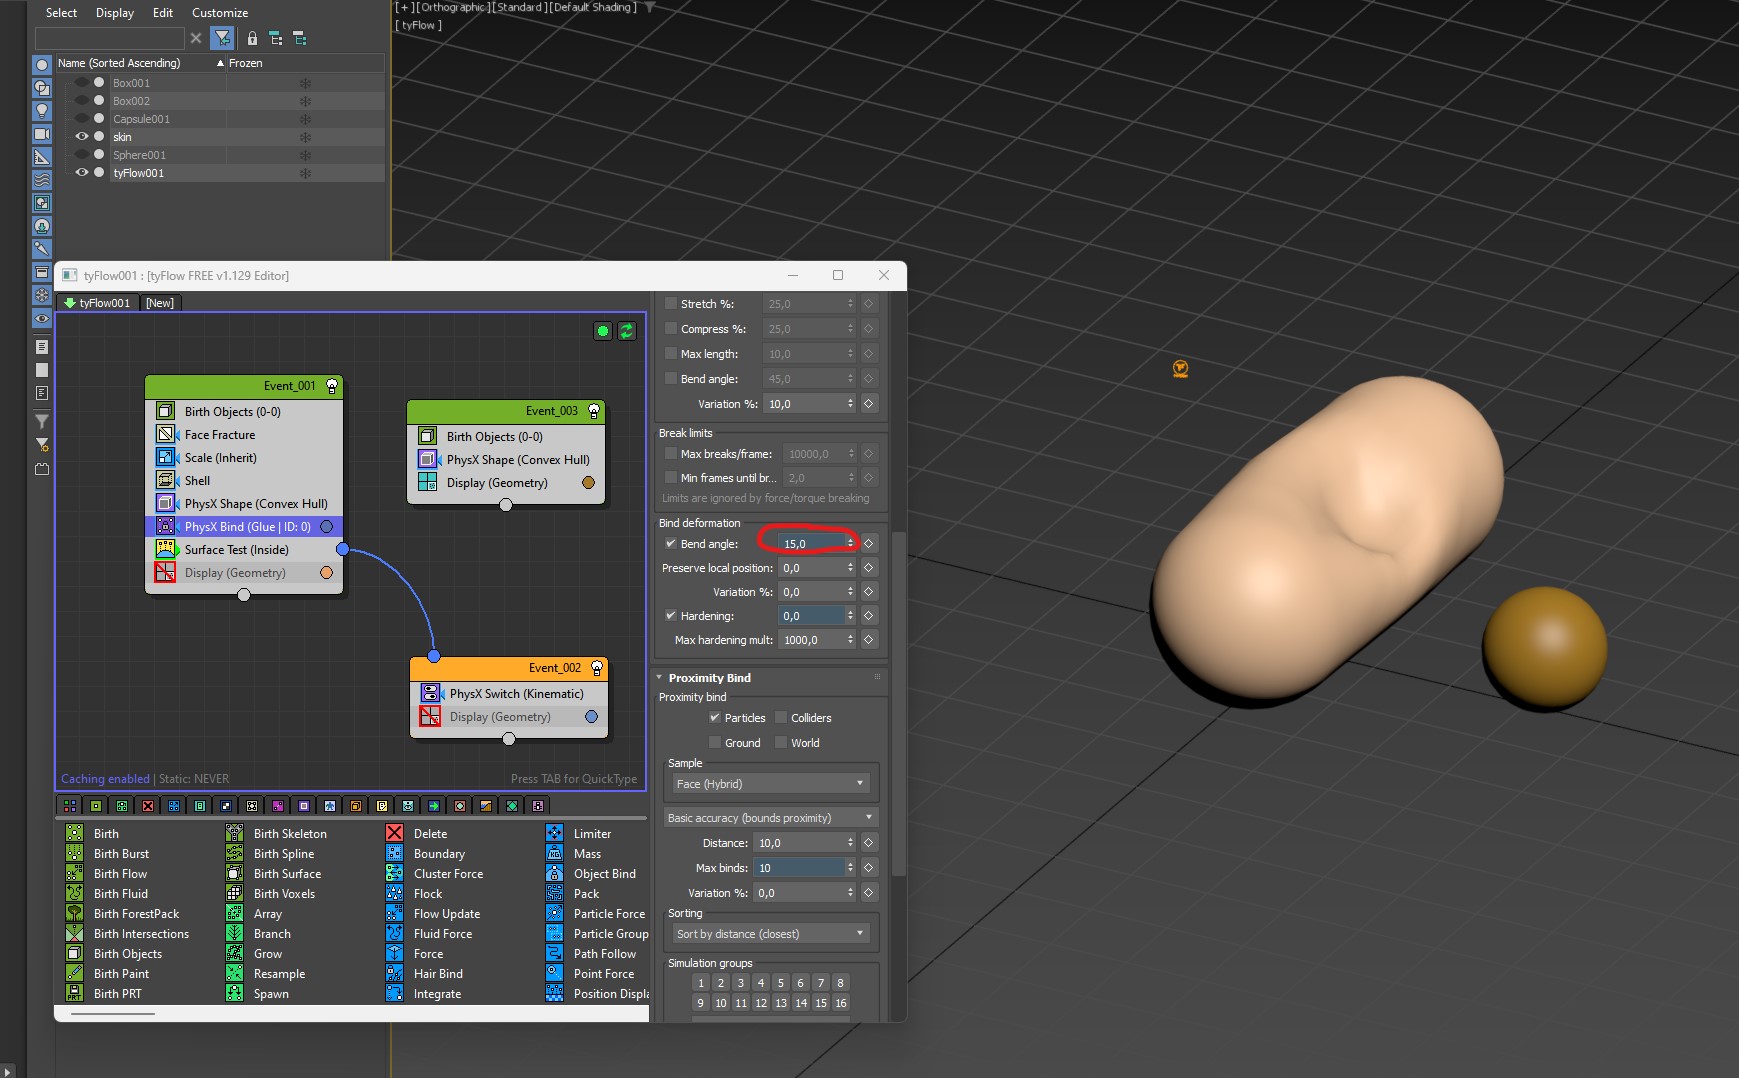This screenshot has width=1739, height=1078.
Task: Click the Fluid Force operator in the depot
Action: [x=442, y=934]
